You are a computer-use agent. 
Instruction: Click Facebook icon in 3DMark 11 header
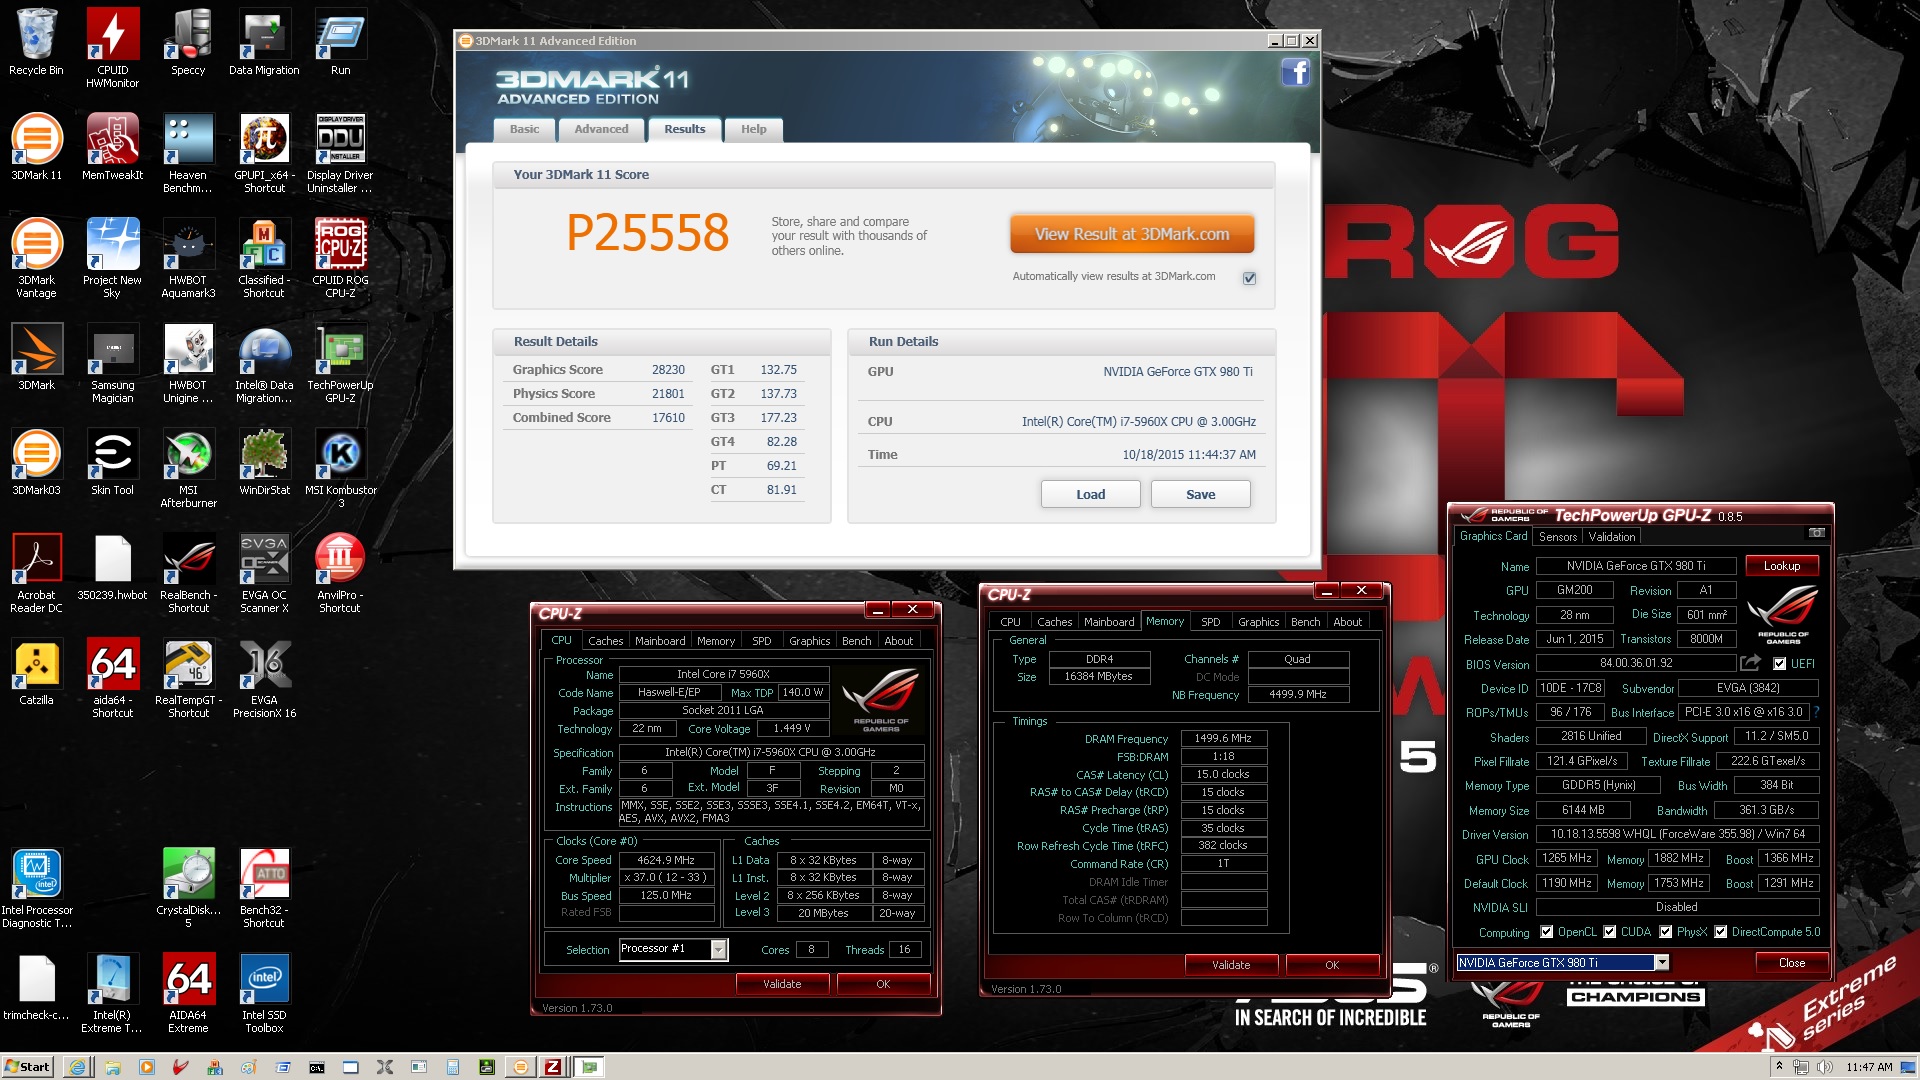tap(1295, 72)
